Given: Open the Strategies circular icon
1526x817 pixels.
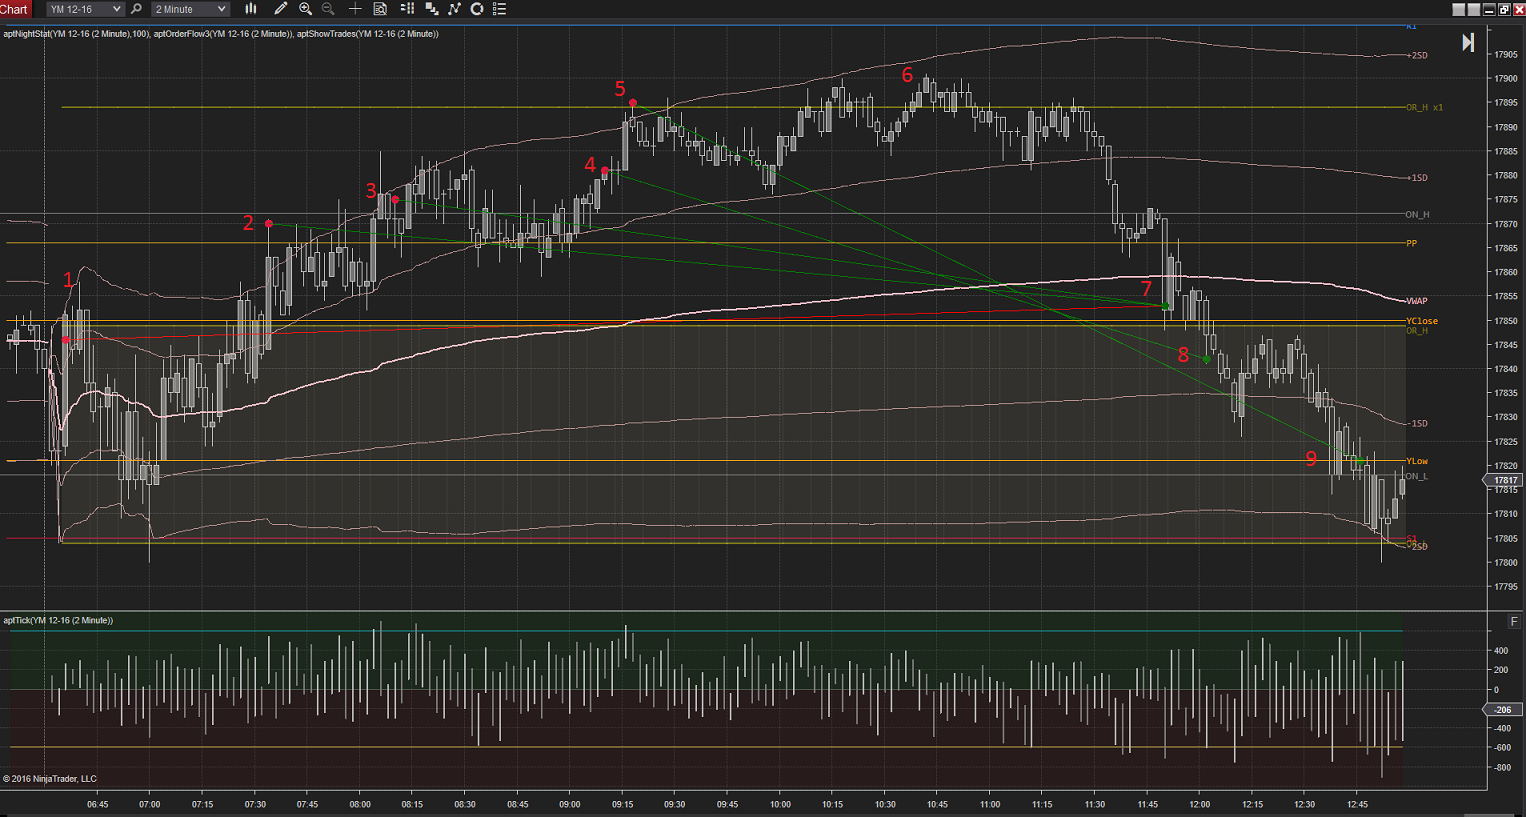Looking at the screenshot, I should coord(477,9).
